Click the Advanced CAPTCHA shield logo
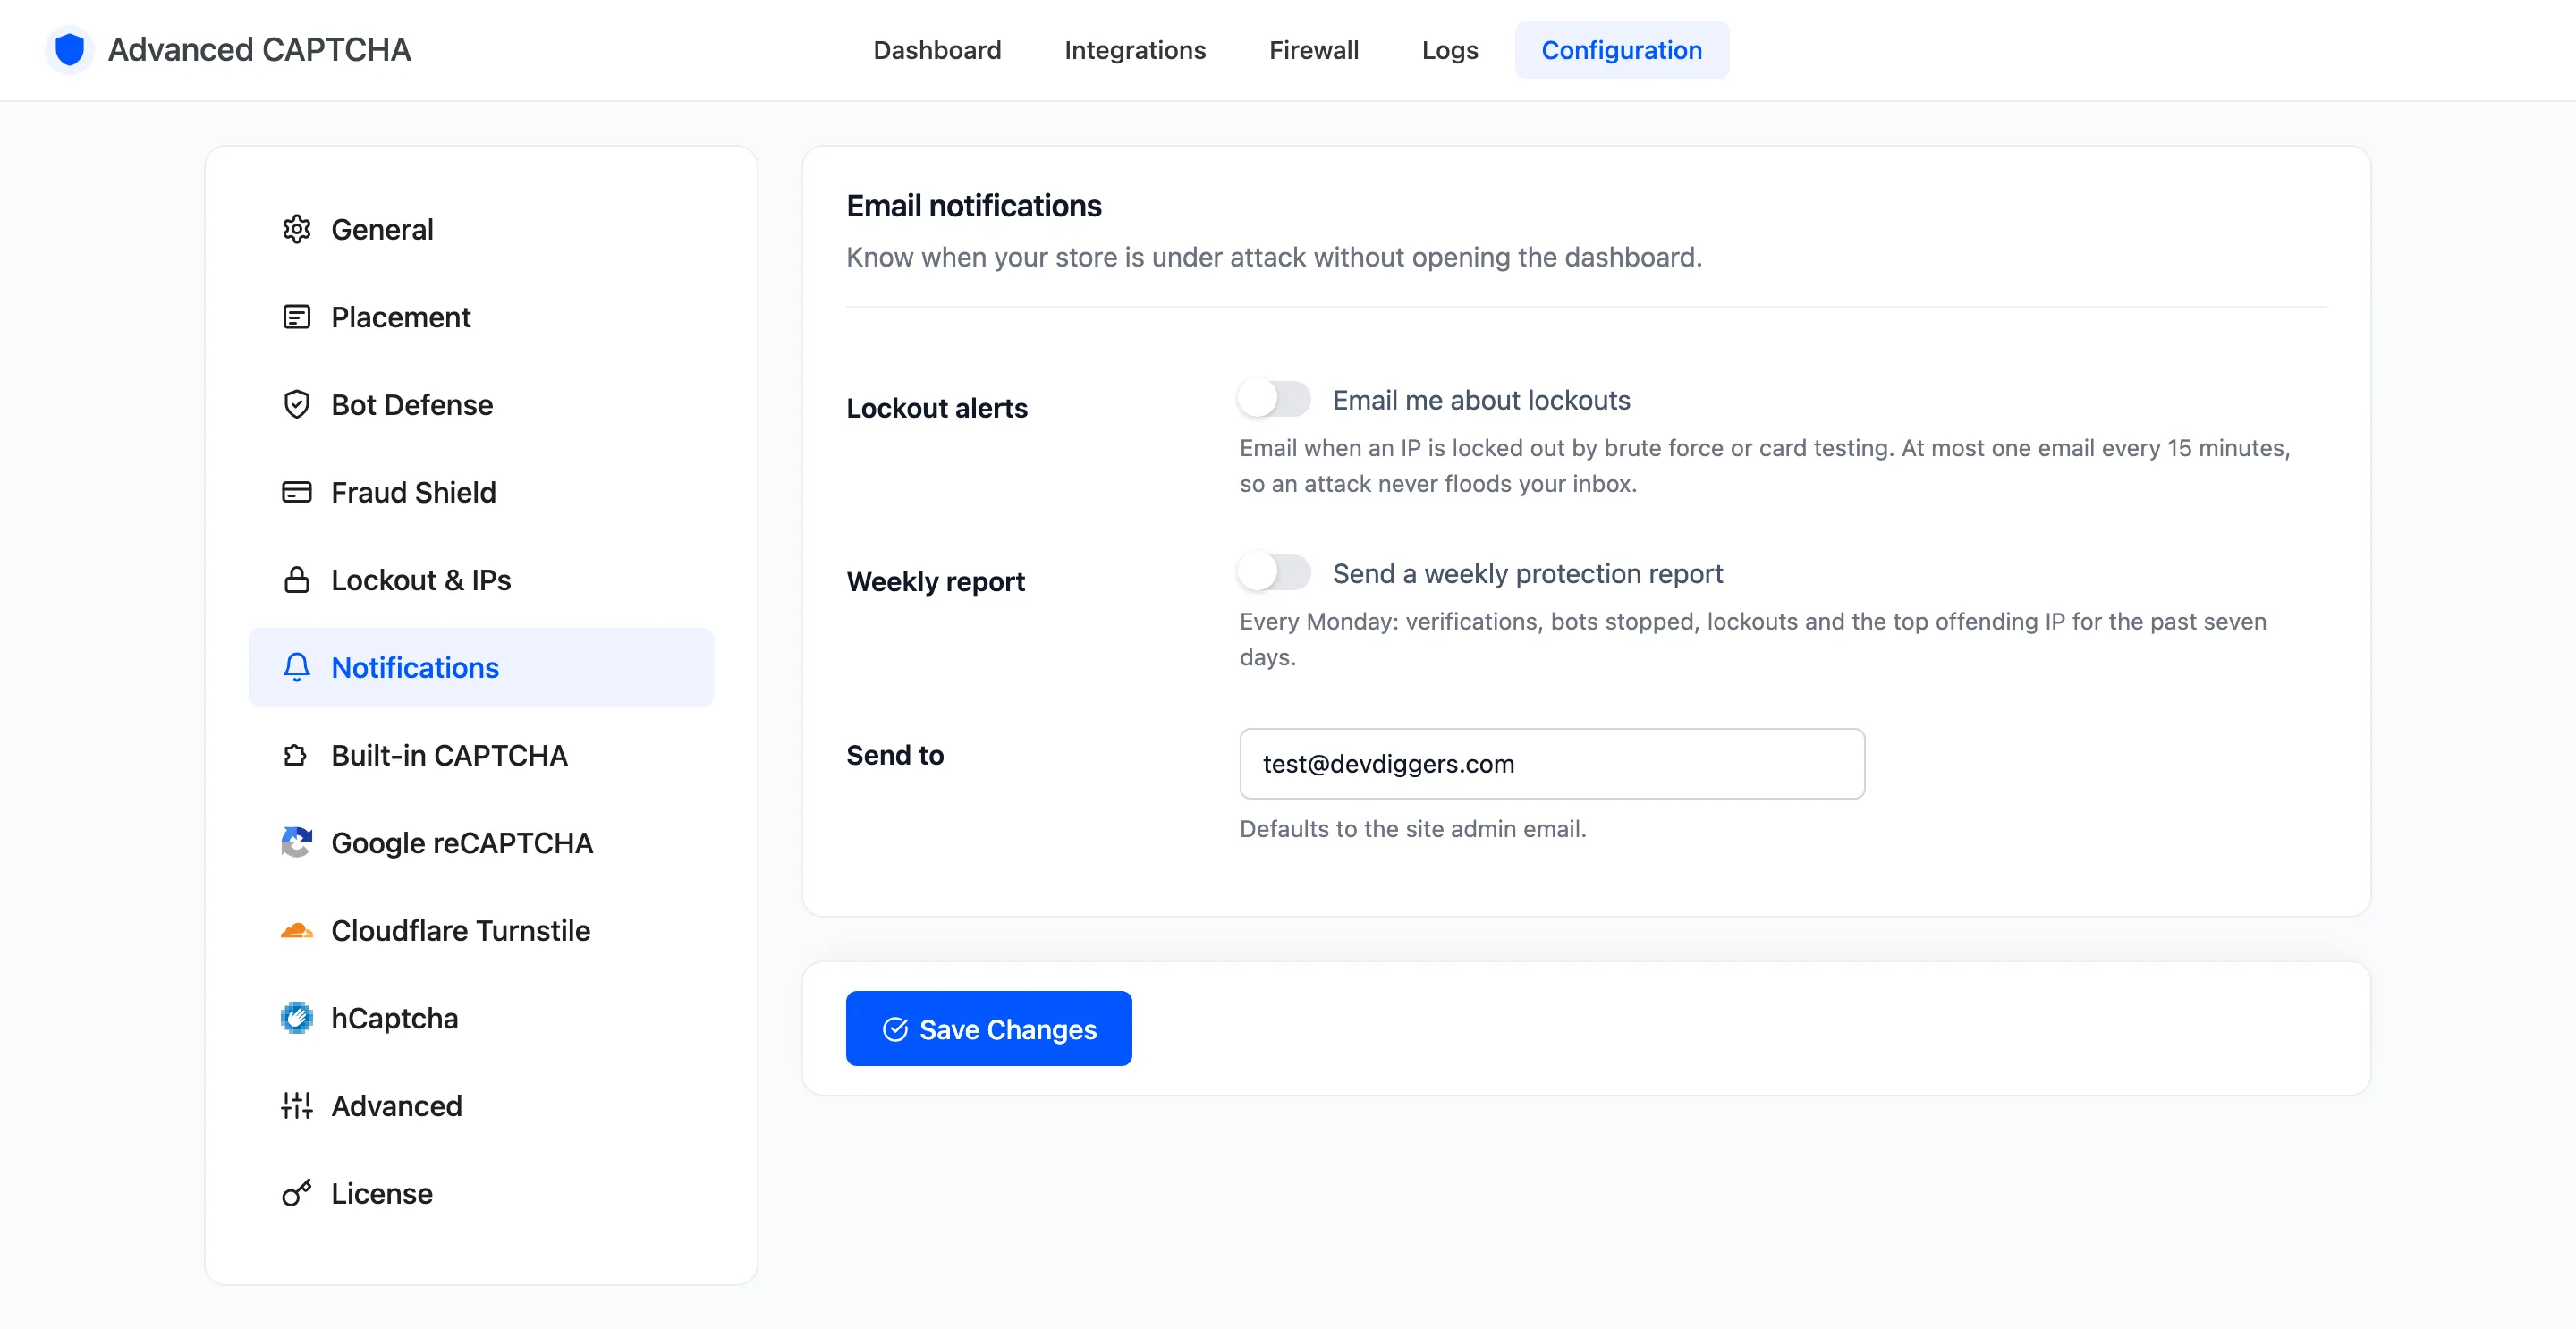The width and height of the screenshot is (2576, 1329). 69,49
